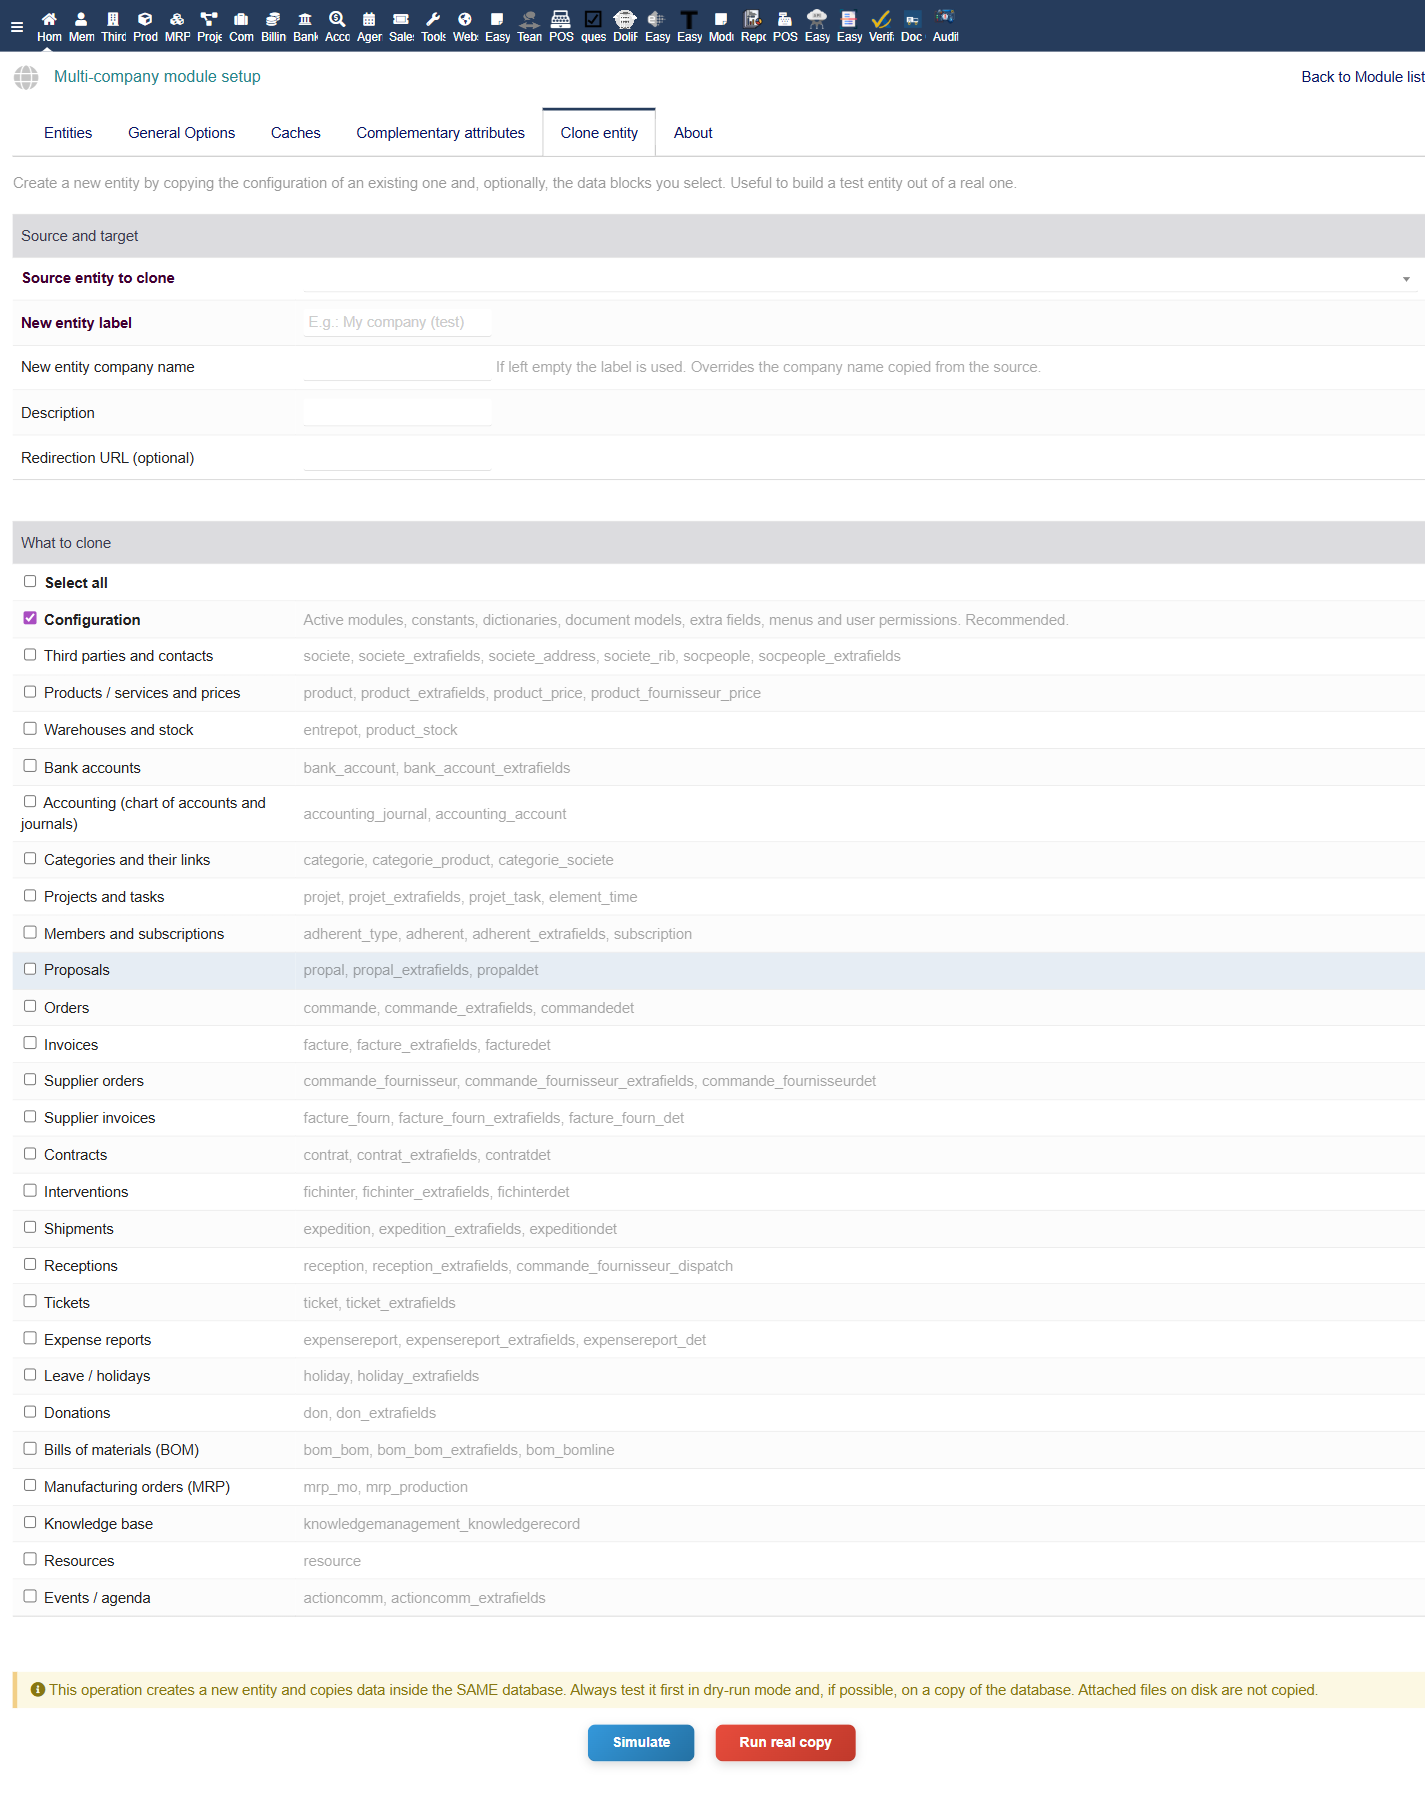Tick the Invoices checkbox
This screenshot has height=1814, width=1425.
[30, 1043]
